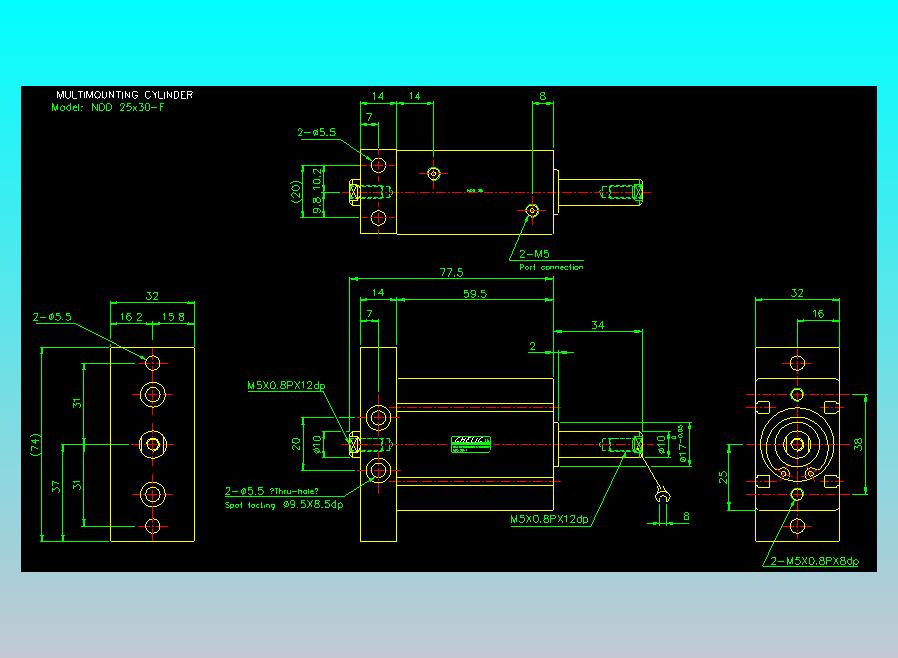The height and width of the screenshot is (658, 898).
Task: Select the "(20)" reference dimension
Action: pyautogui.click(x=296, y=191)
